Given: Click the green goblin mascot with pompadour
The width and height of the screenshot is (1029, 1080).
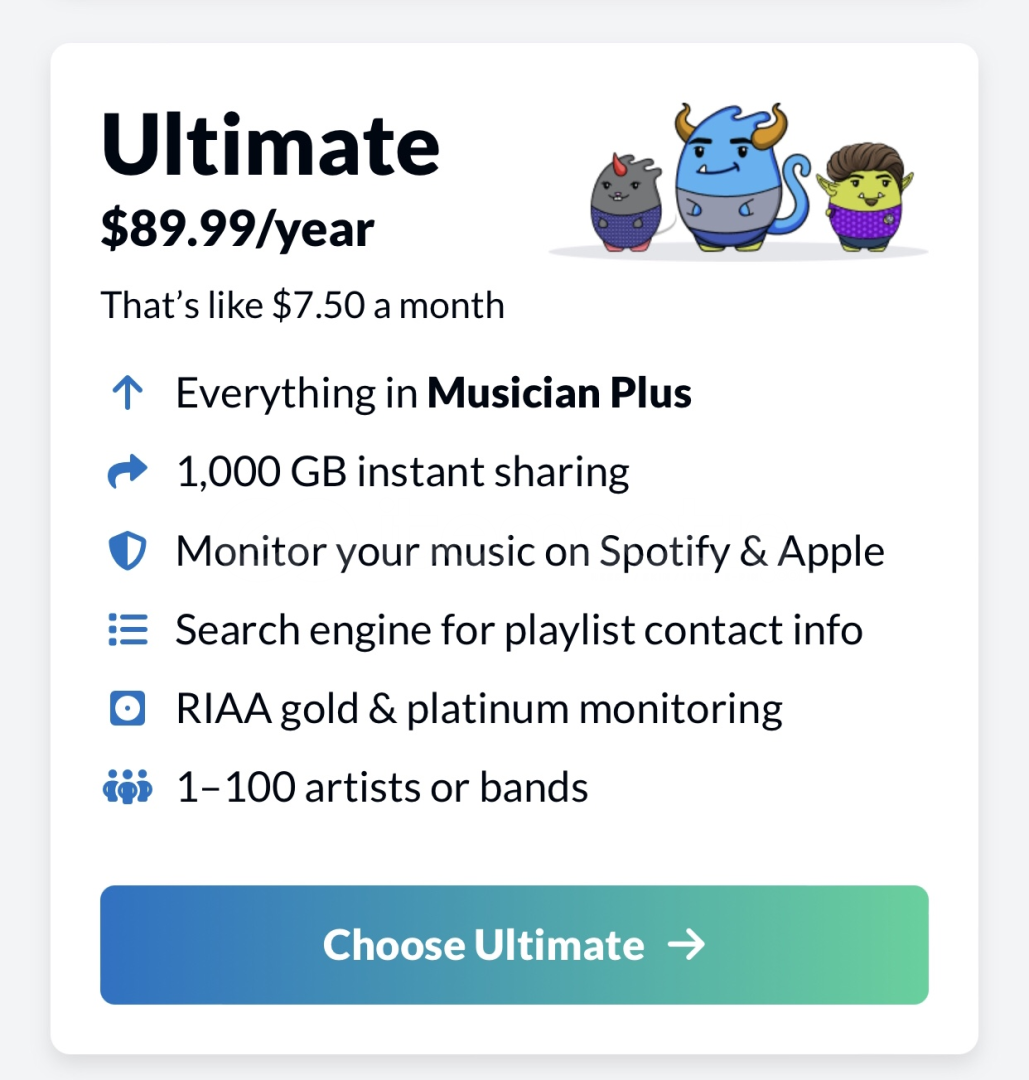Looking at the screenshot, I should click(x=866, y=196).
